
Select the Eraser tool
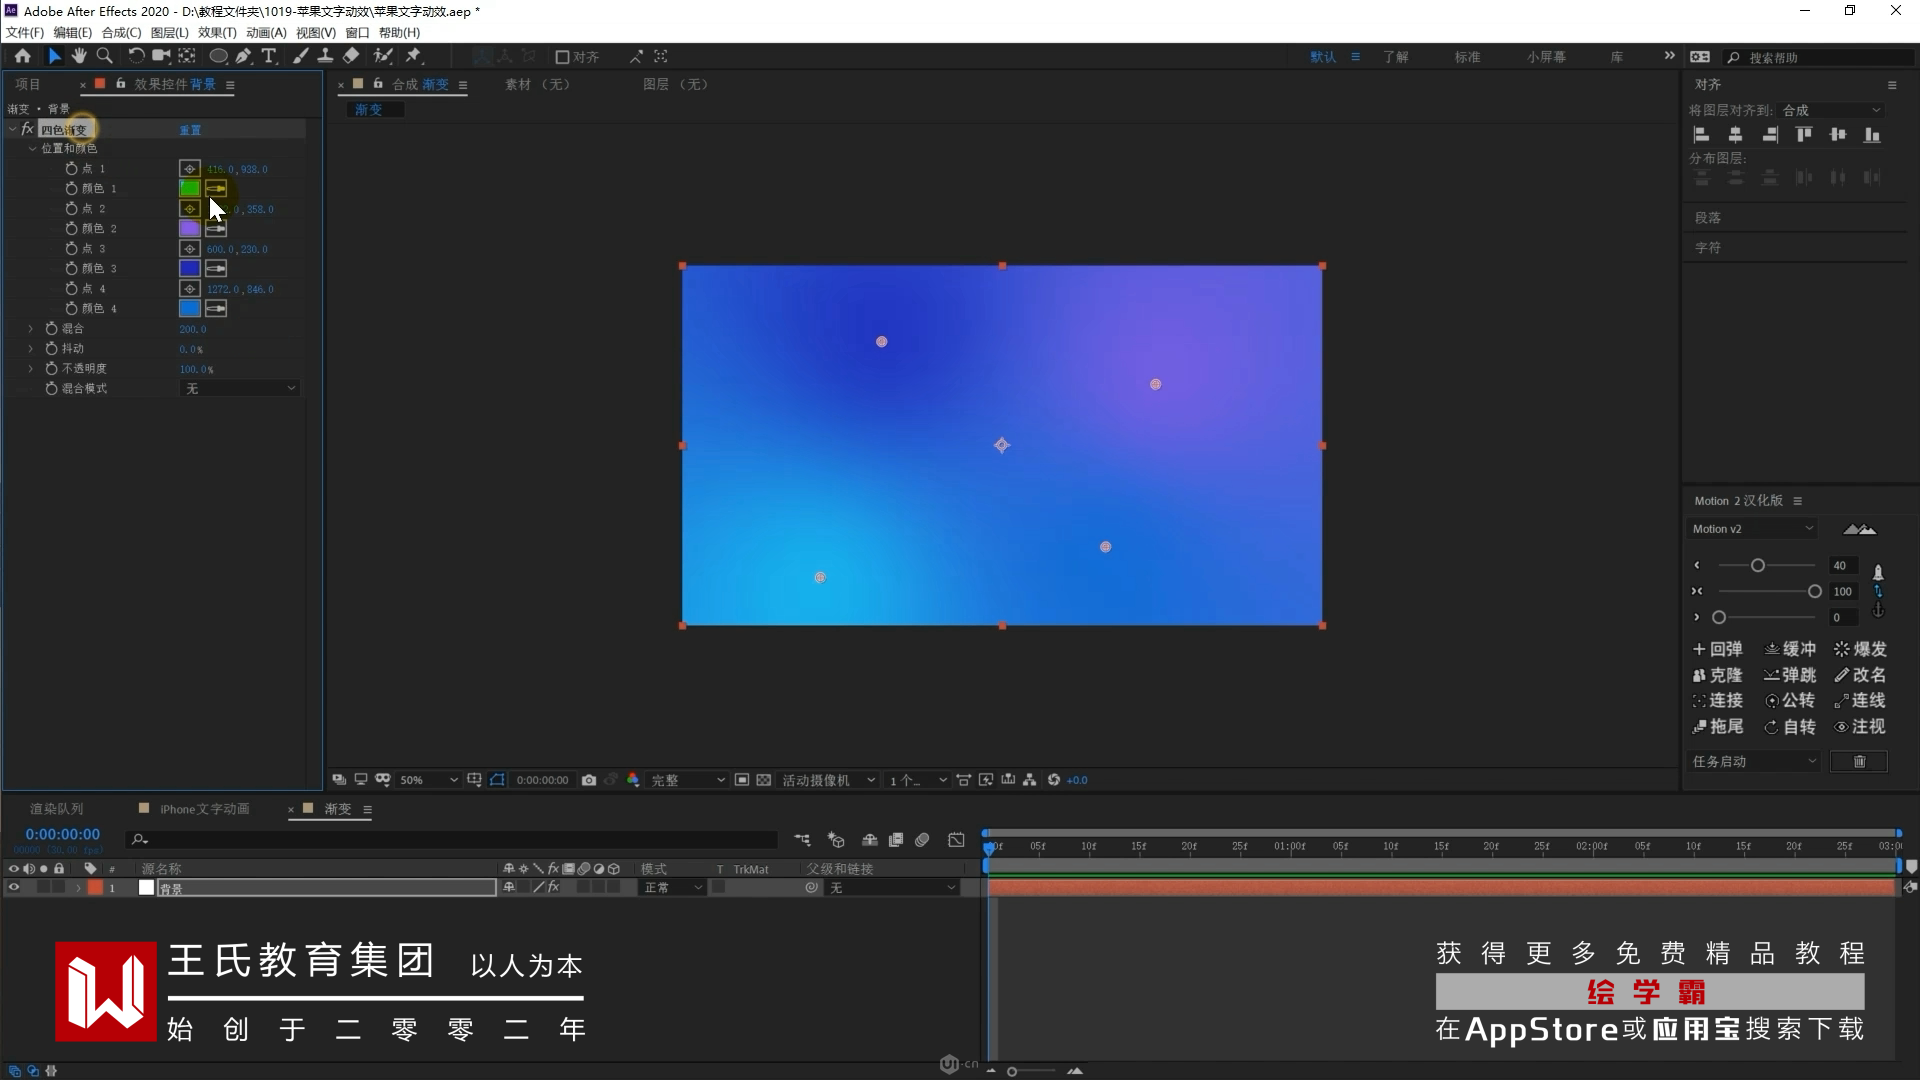(351, 57)
